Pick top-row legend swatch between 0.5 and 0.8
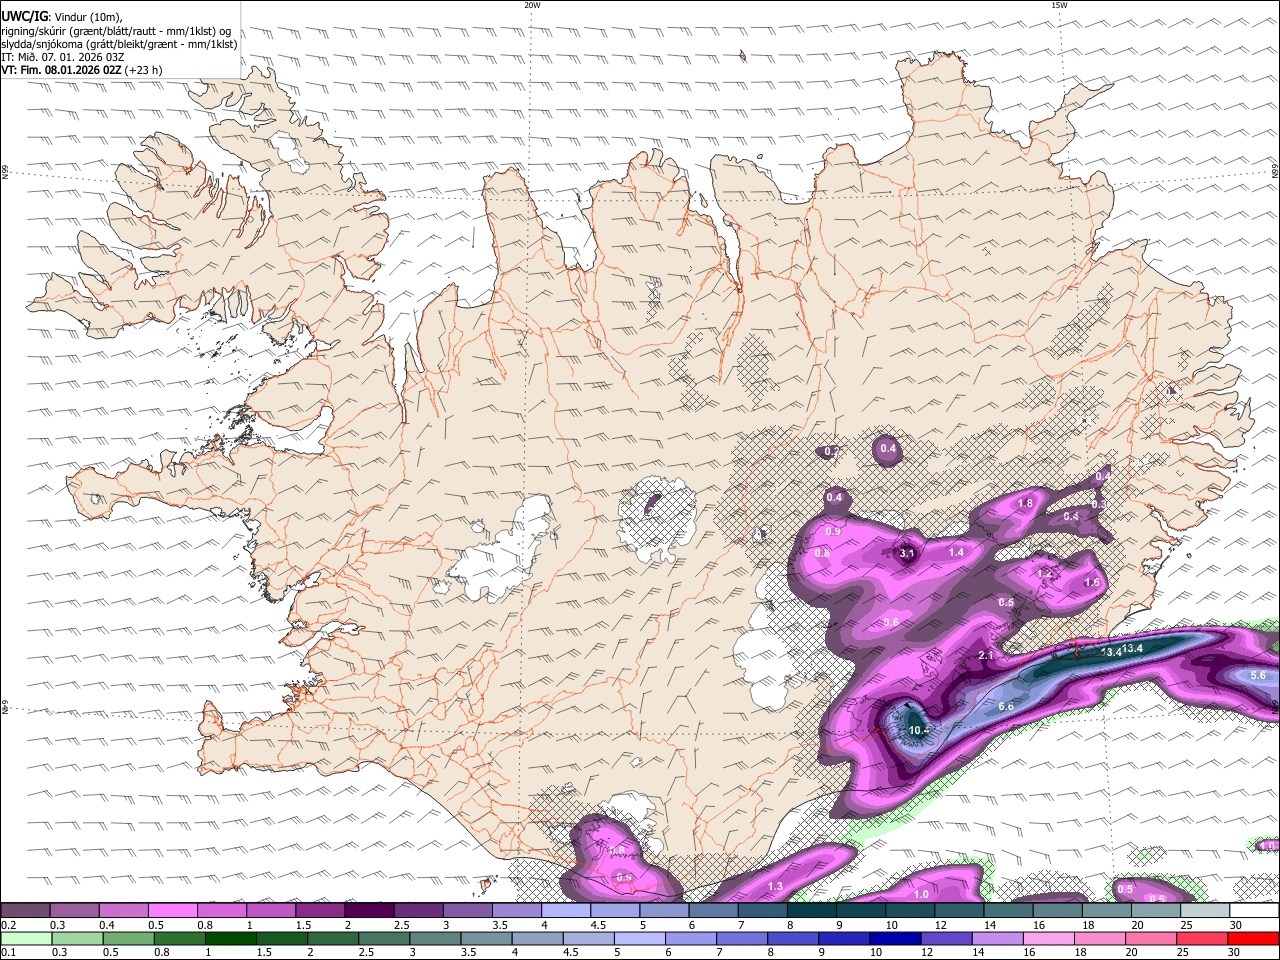 [172, 911]
